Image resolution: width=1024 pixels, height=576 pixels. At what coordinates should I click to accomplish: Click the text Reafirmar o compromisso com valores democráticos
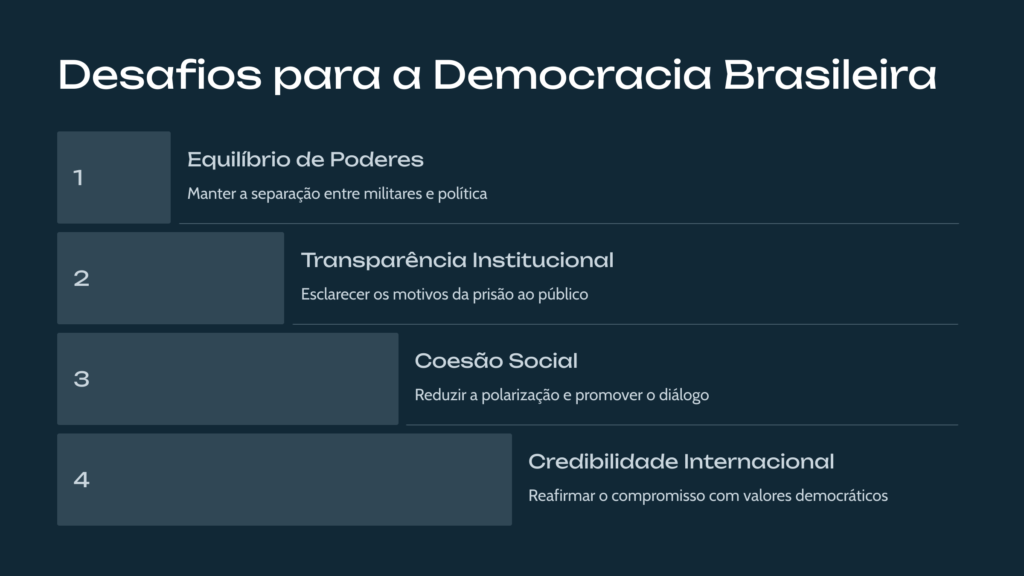708,496
